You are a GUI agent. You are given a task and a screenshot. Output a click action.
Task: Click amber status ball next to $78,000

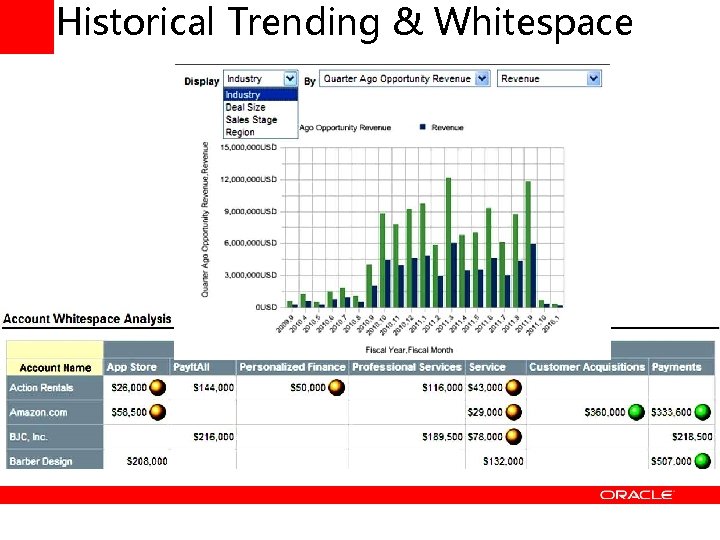point(513,436)
